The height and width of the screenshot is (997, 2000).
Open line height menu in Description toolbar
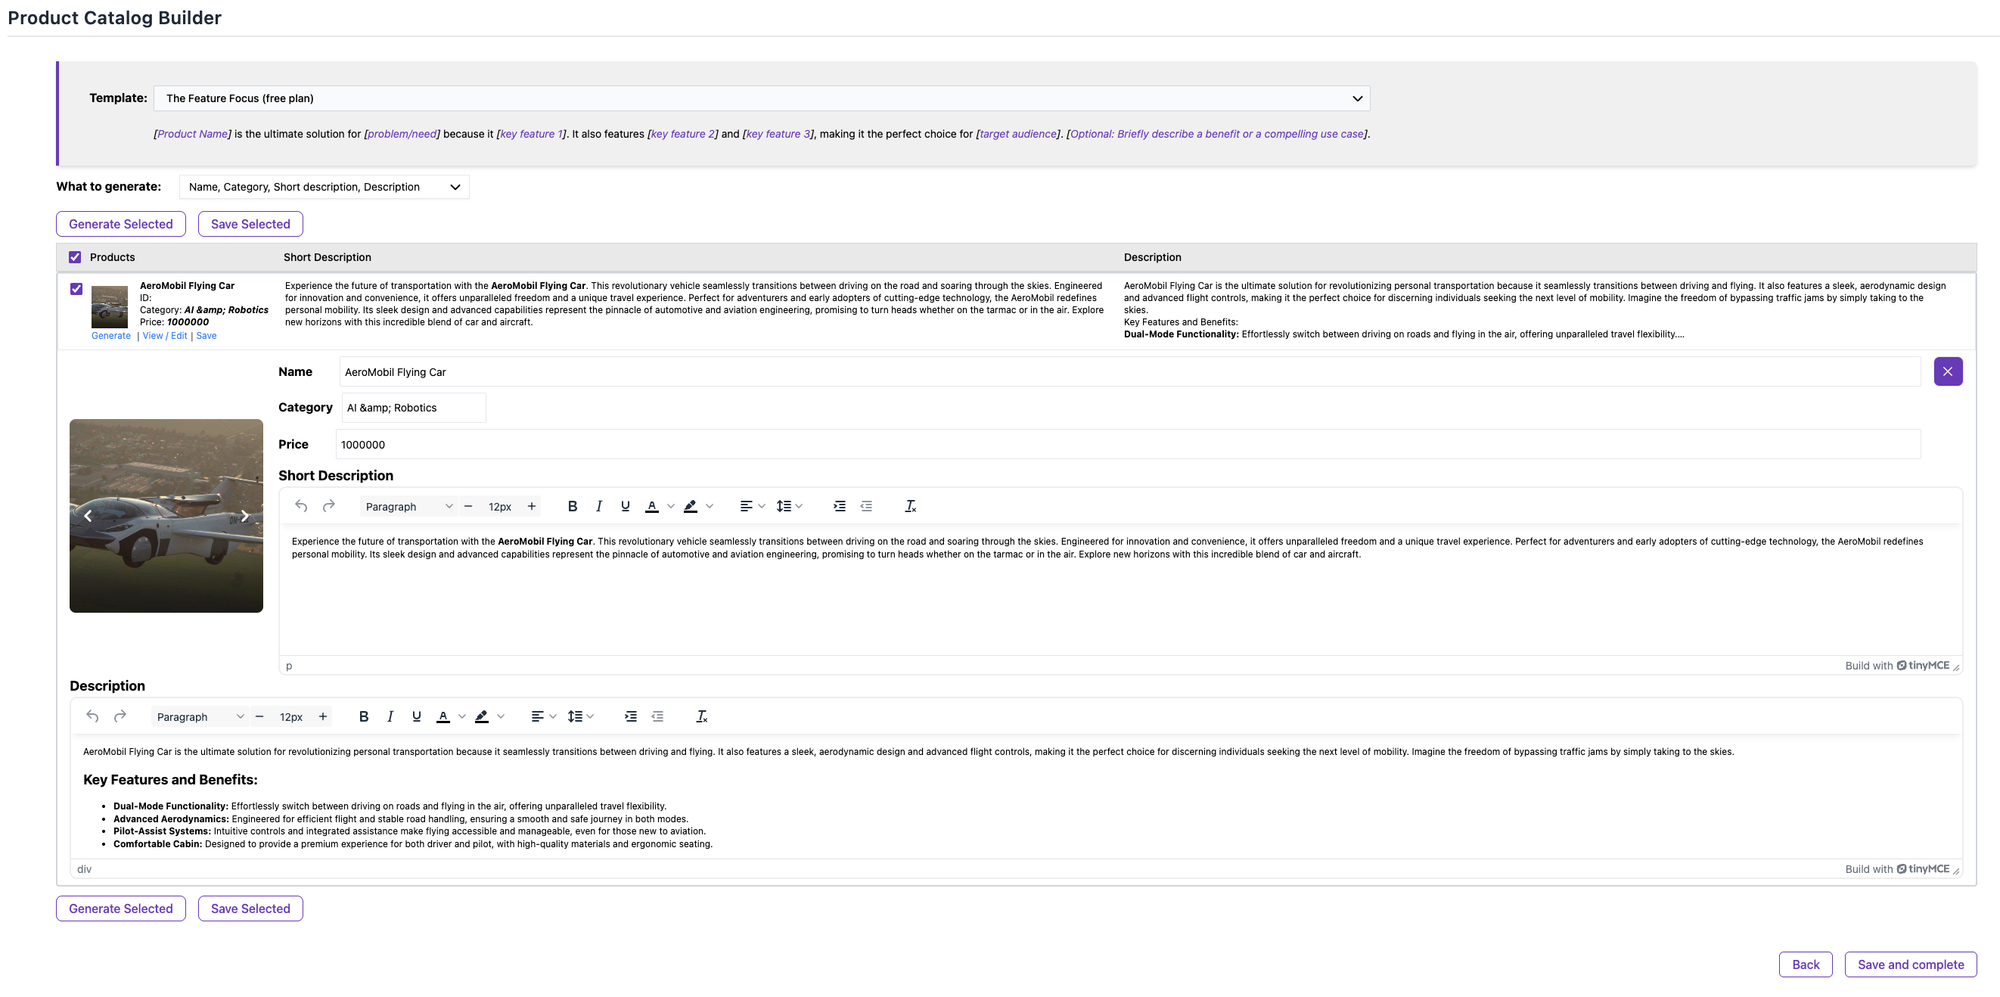click(x=580, y=717)
